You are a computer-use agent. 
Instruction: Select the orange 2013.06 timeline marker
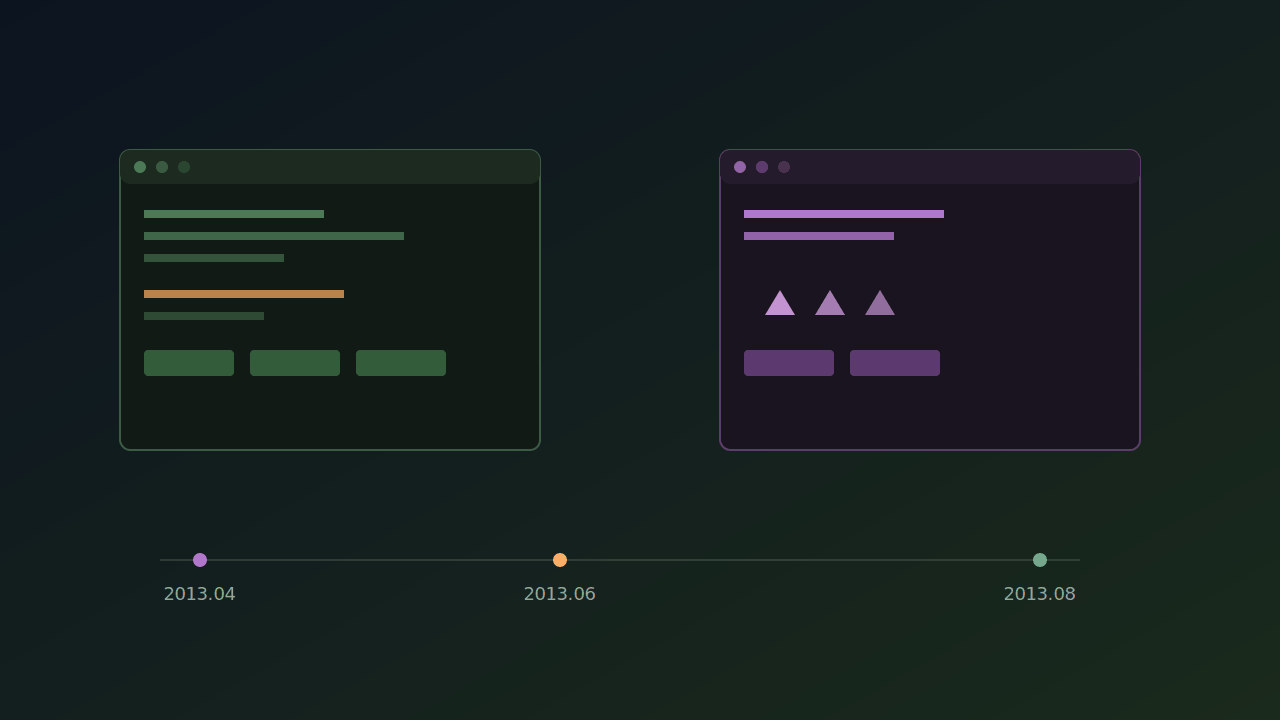560,560
